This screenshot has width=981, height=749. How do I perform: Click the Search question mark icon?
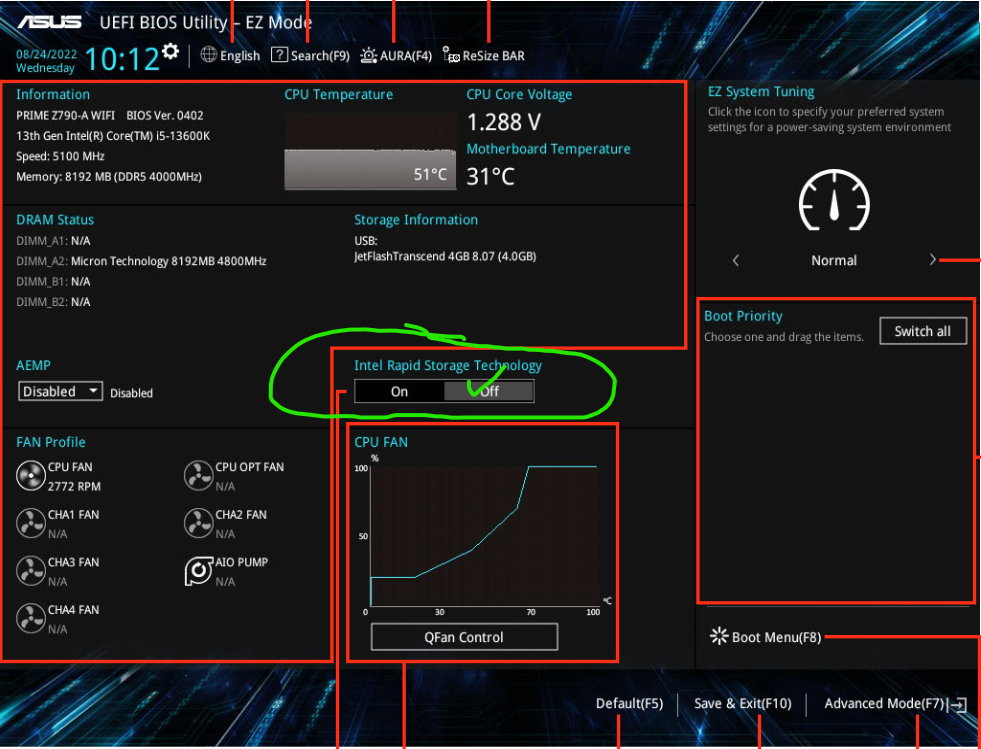point(279,54)
